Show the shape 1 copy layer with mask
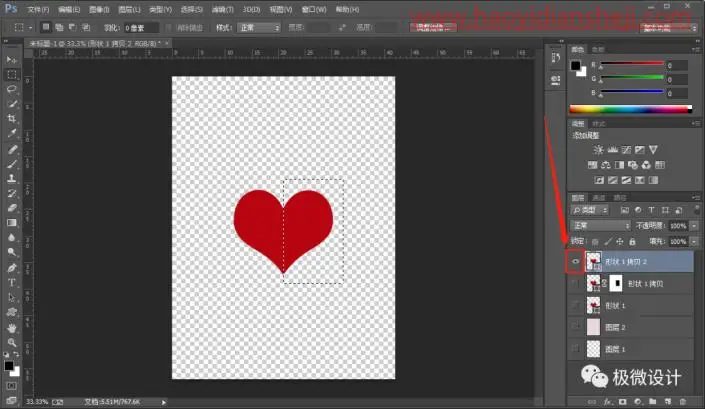 click(x=576, y=284)
